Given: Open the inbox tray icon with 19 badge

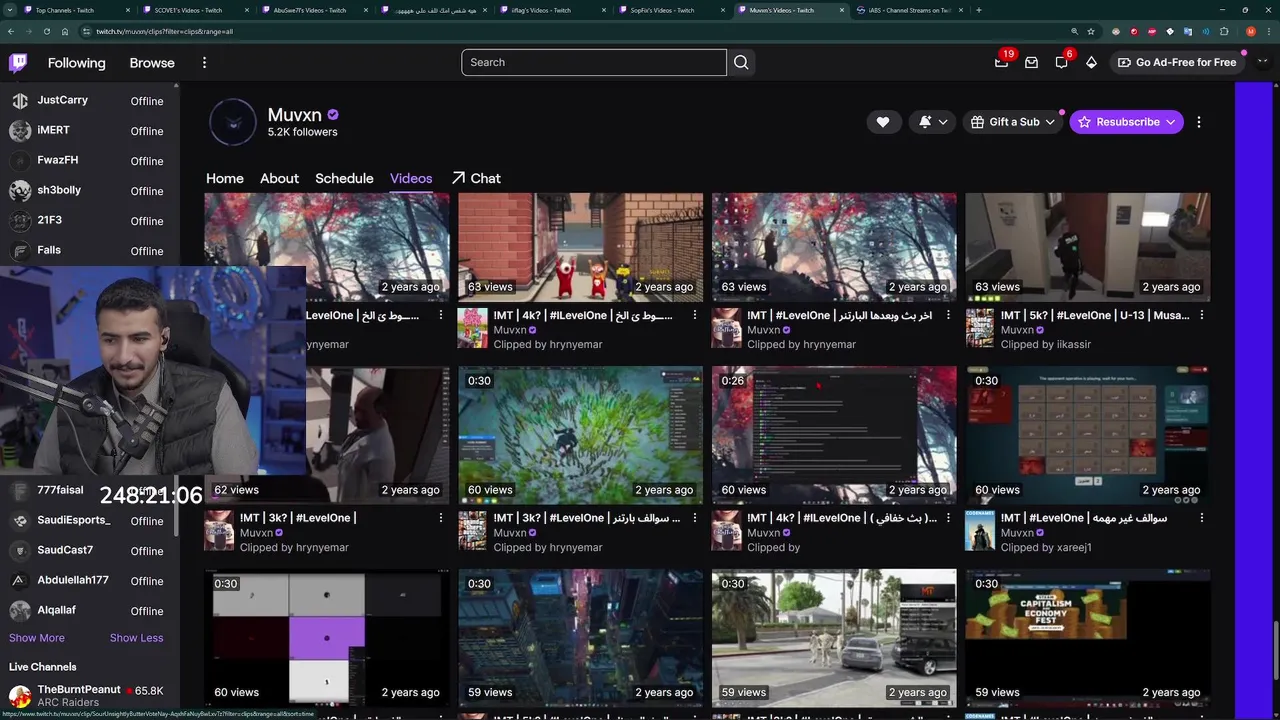Looking at the screenshot, I should (x=1001, y=62).
